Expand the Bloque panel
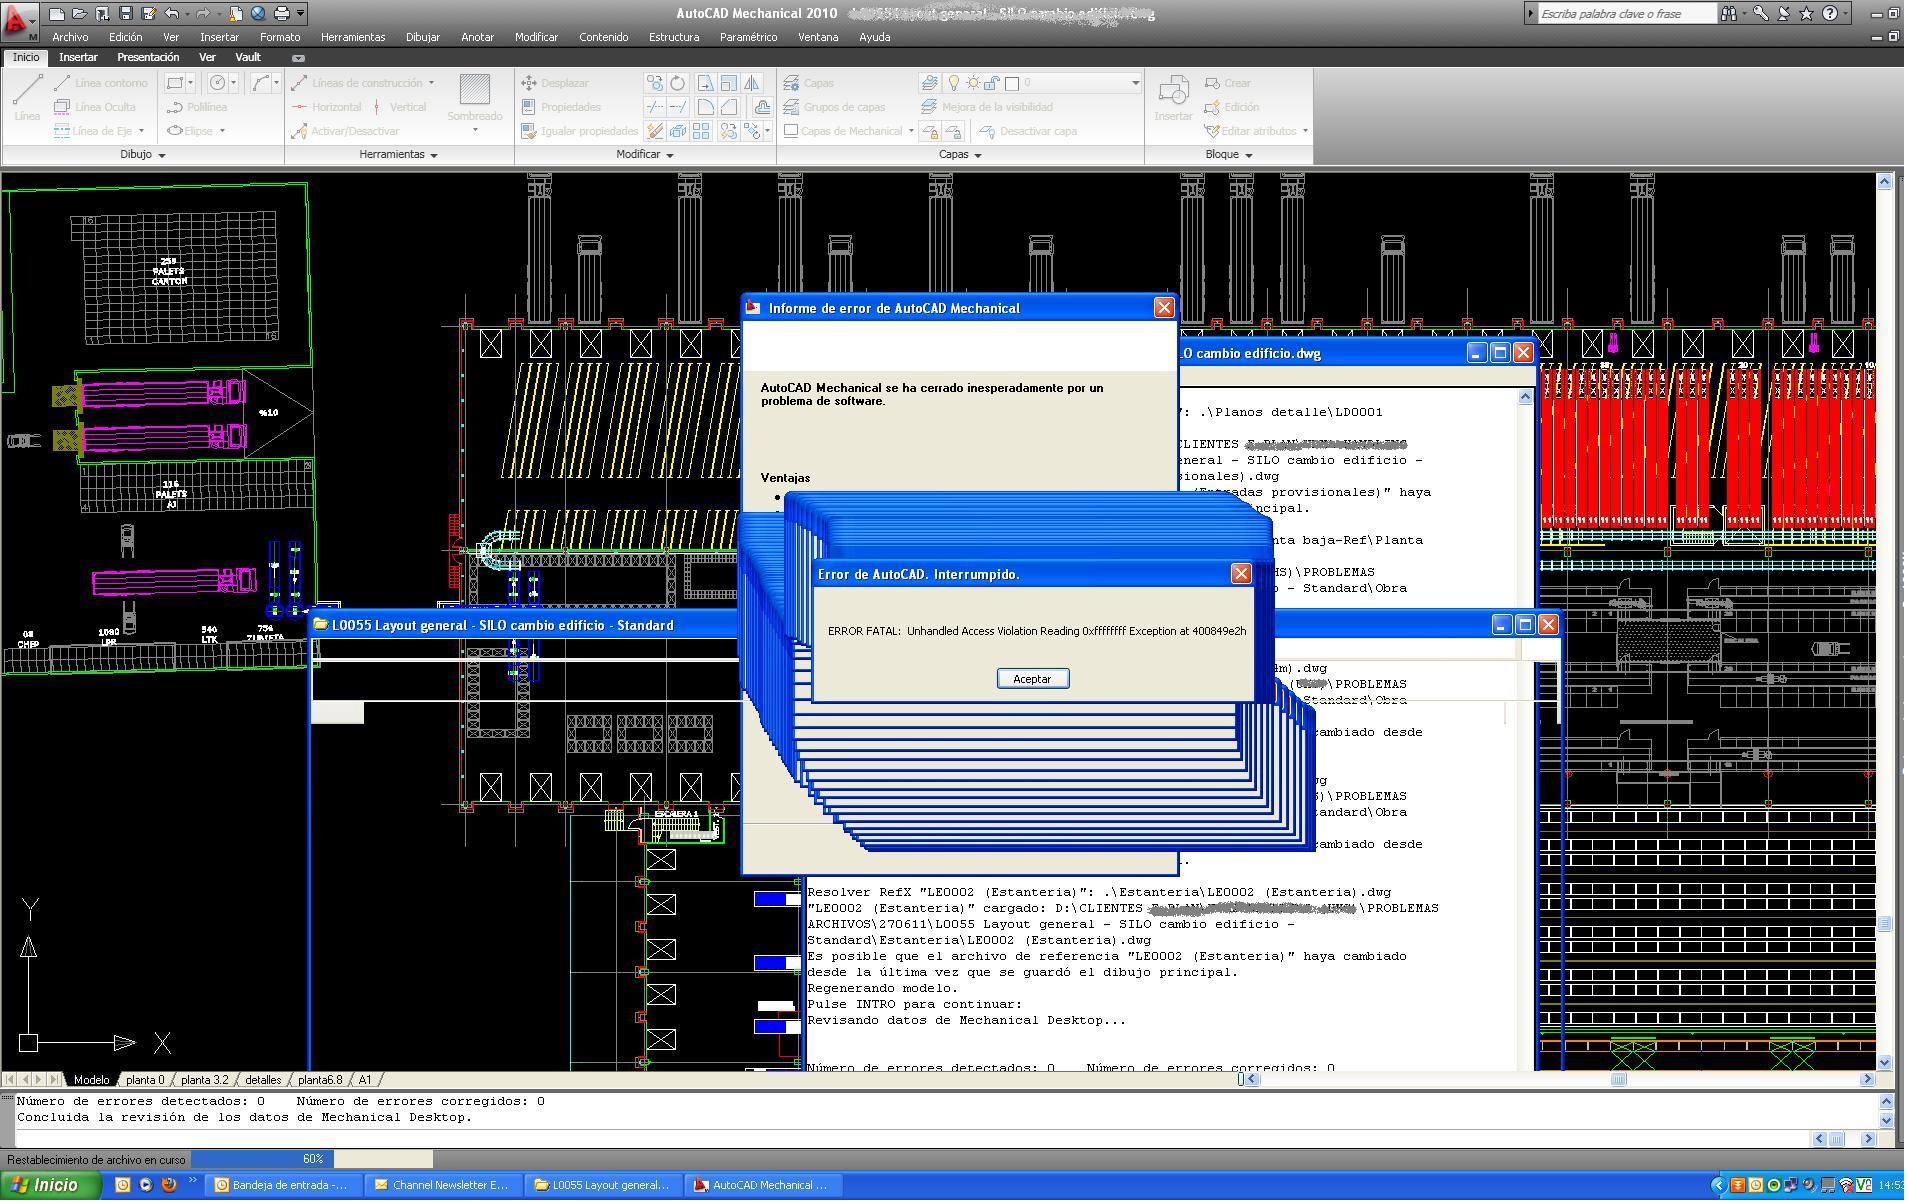 (1228, 155)
